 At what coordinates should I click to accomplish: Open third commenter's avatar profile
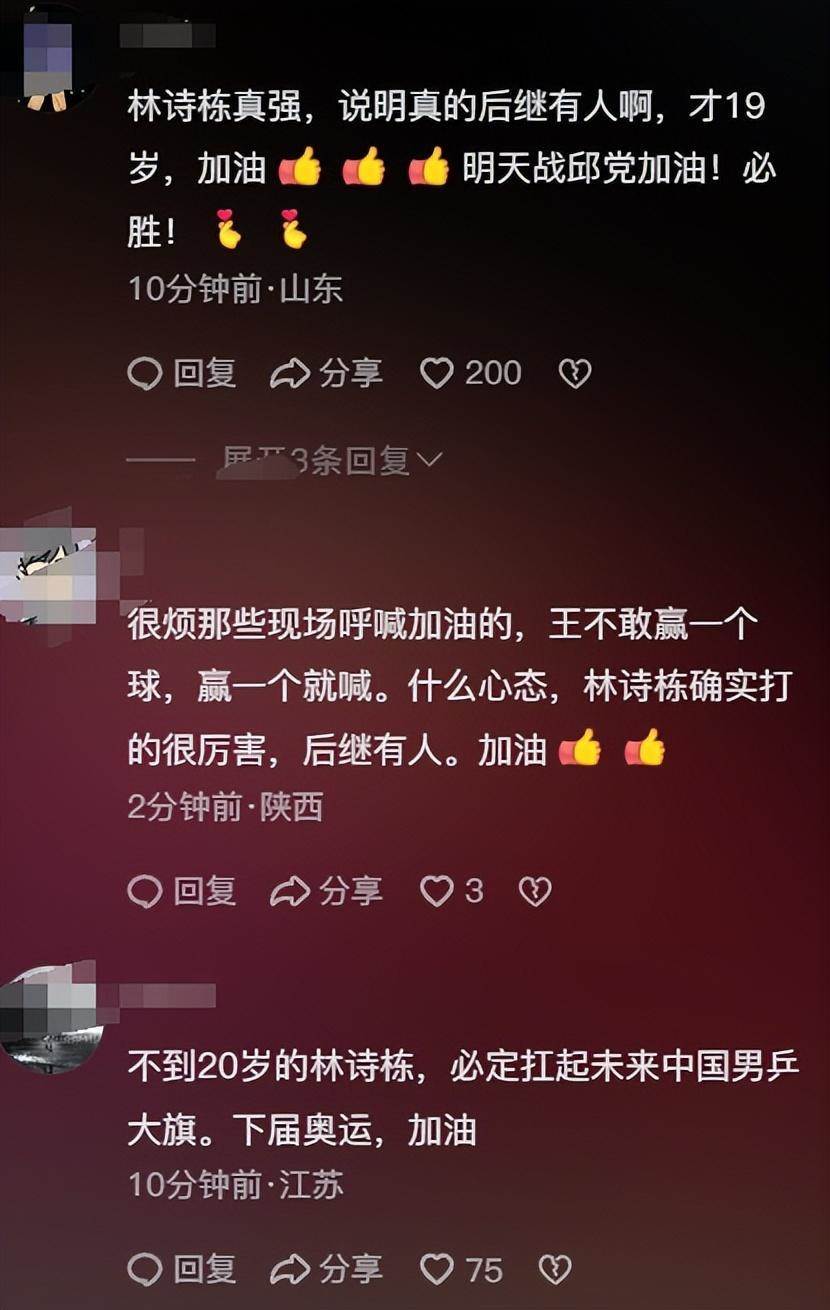pyautogui.click(x=52, y=1018)
